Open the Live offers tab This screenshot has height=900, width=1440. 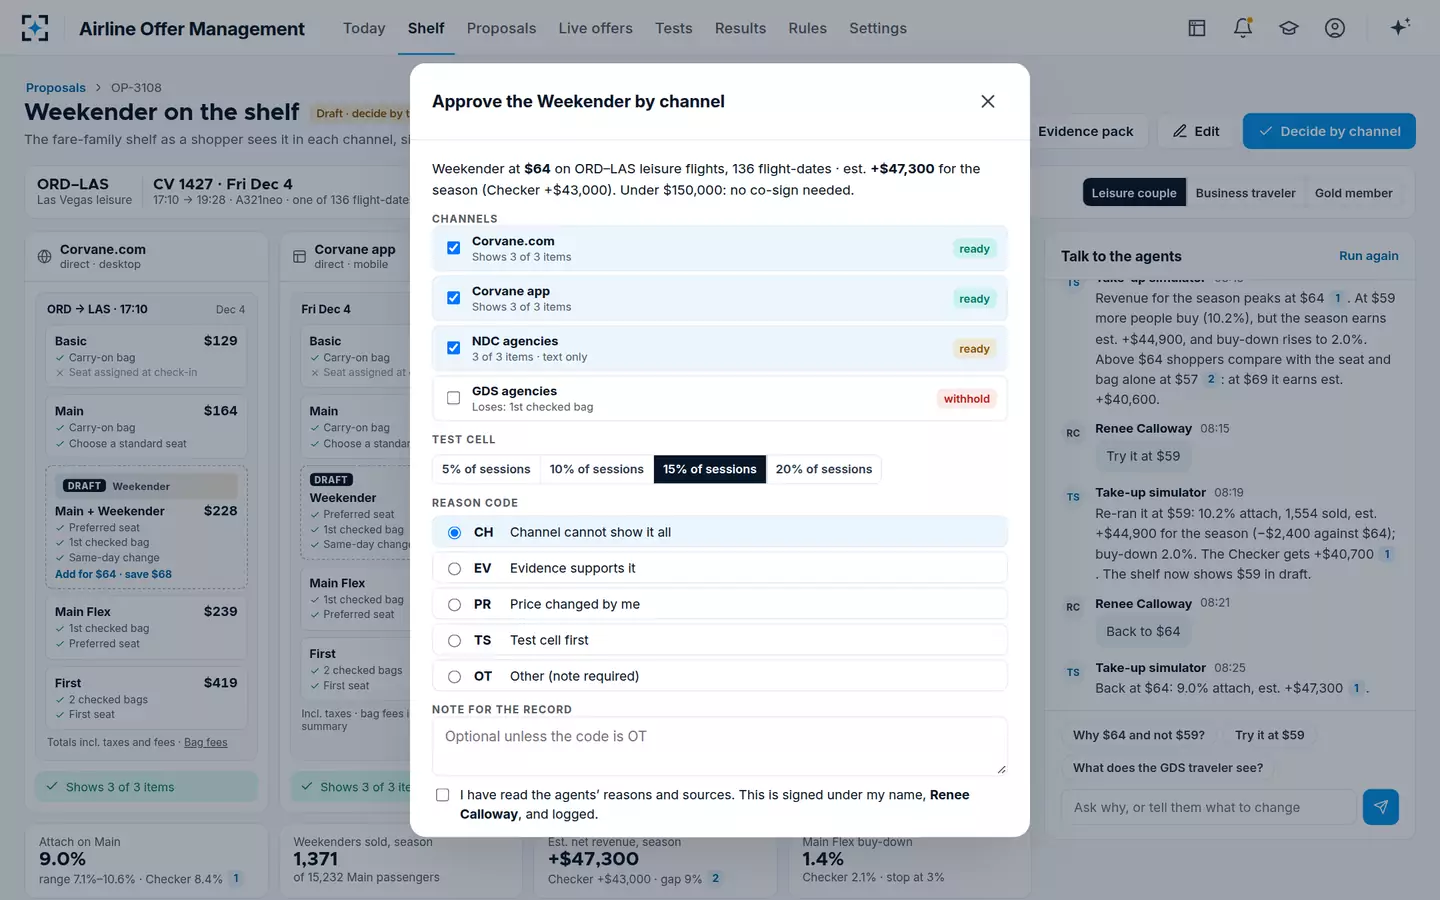point(596,28)
